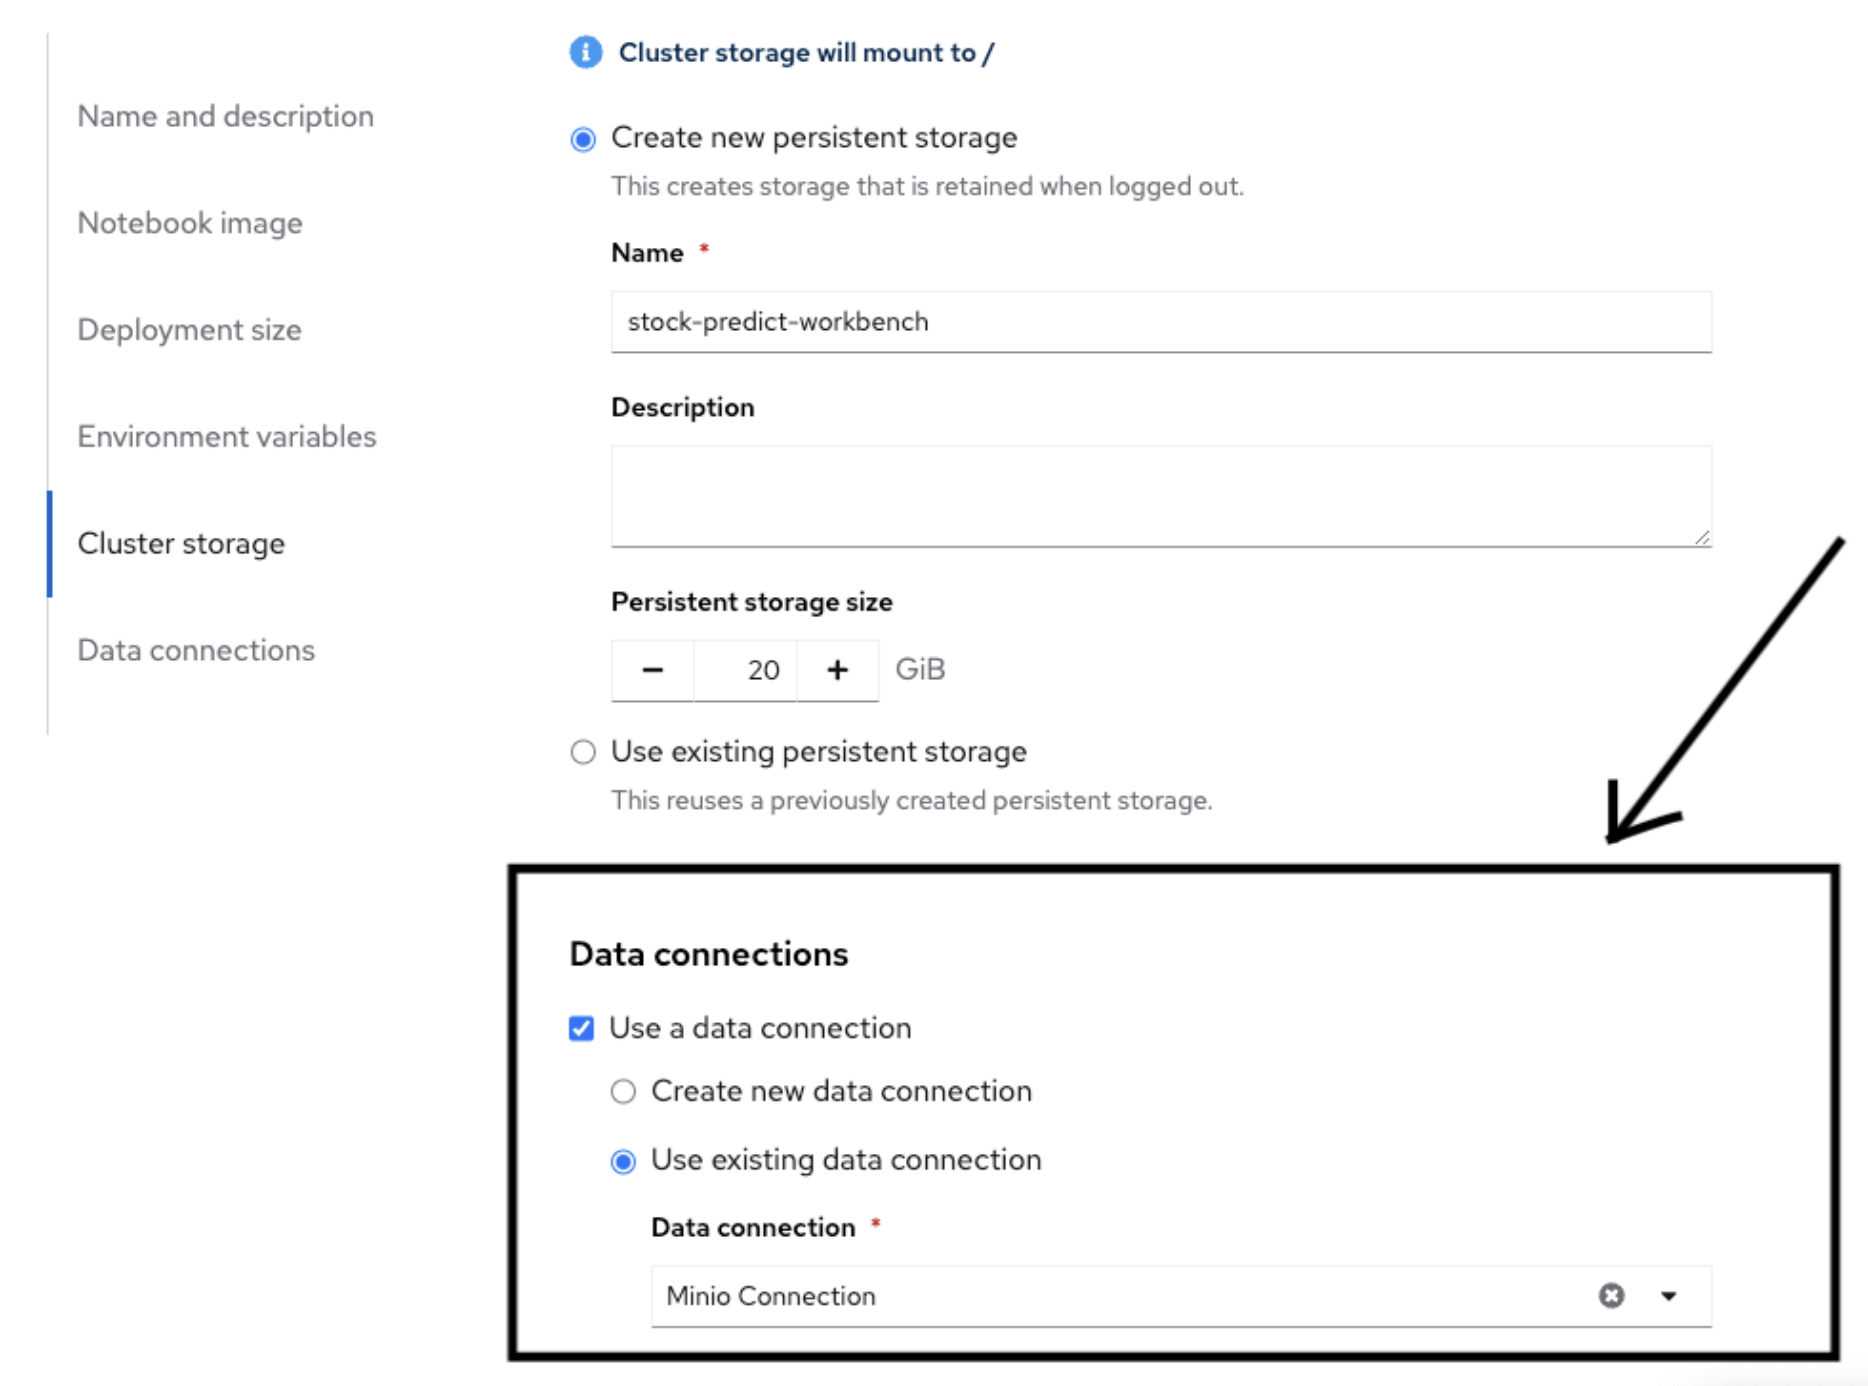This screenshot has width=1868, height=1386.
Task: Click the info icon beside Cluster storage notice
Action: (x=585, y=52)
